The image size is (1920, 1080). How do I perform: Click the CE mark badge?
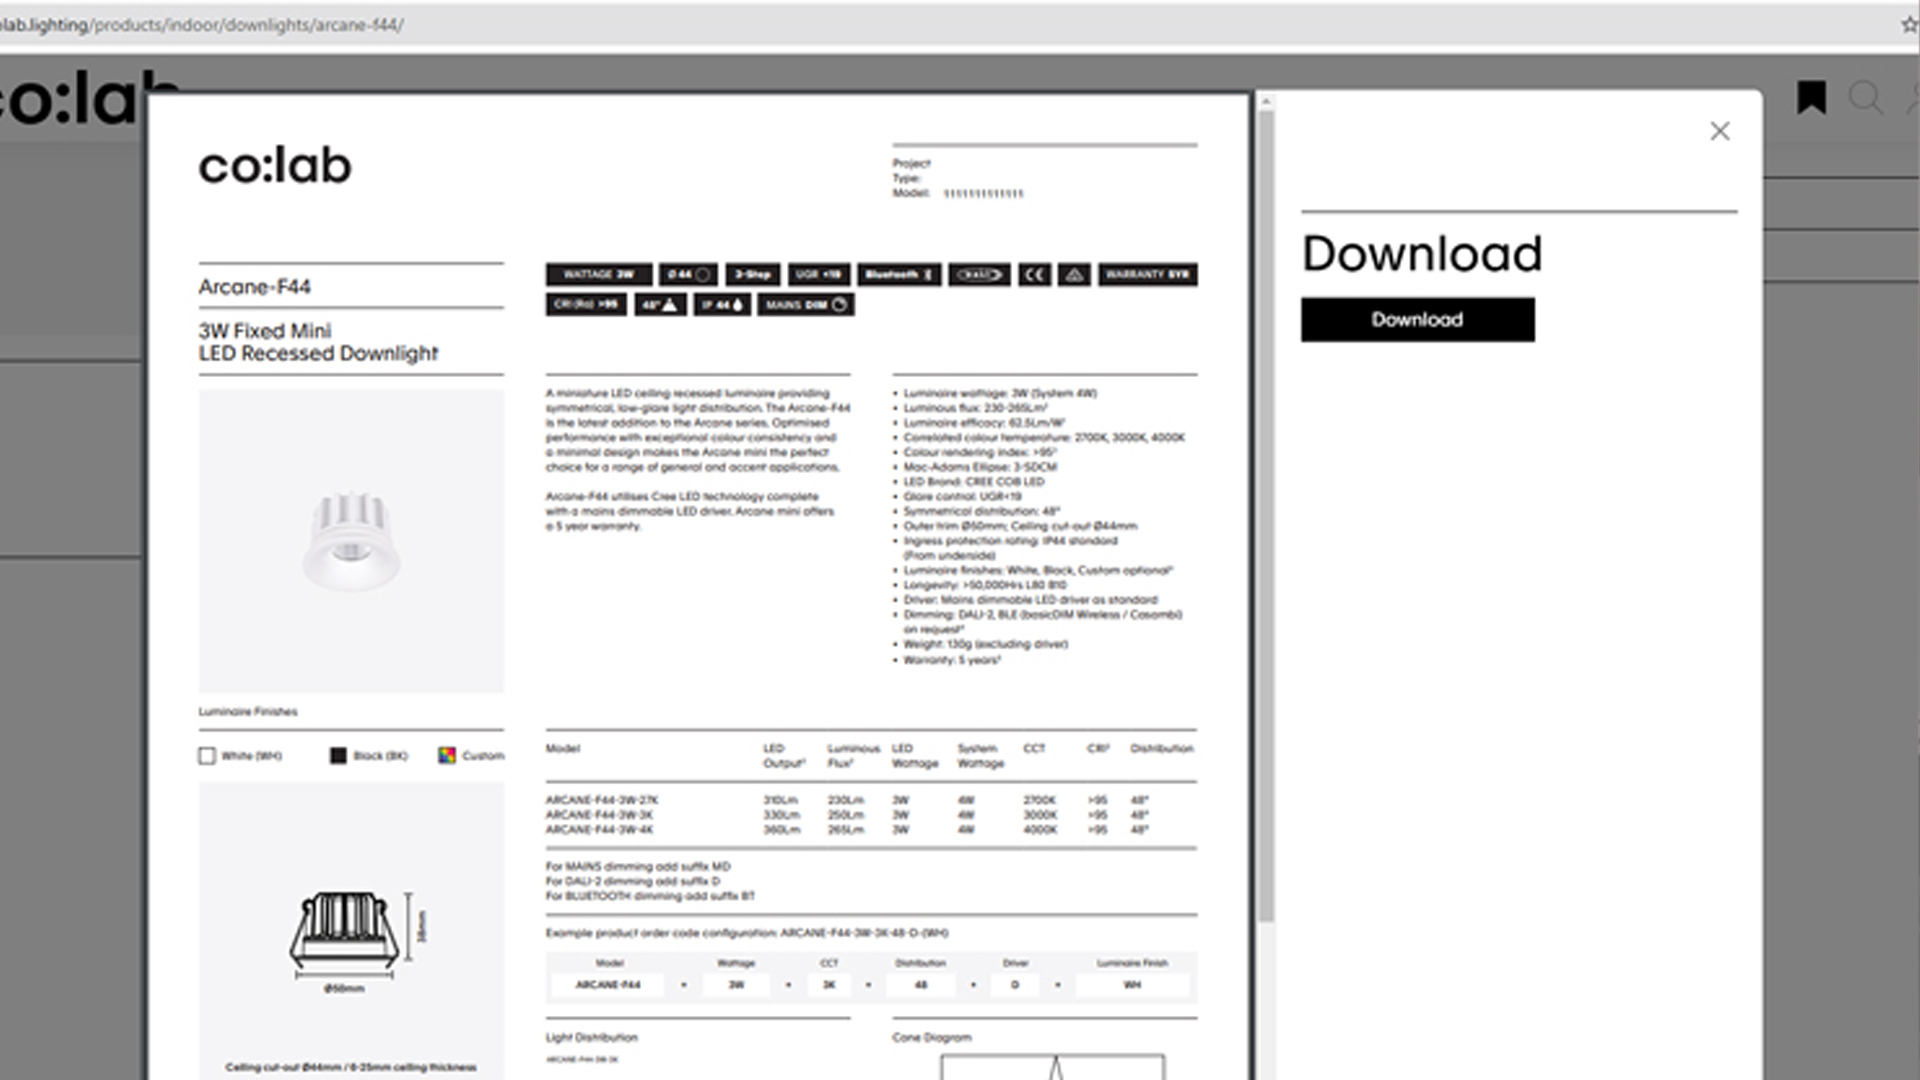(1035, 274)
